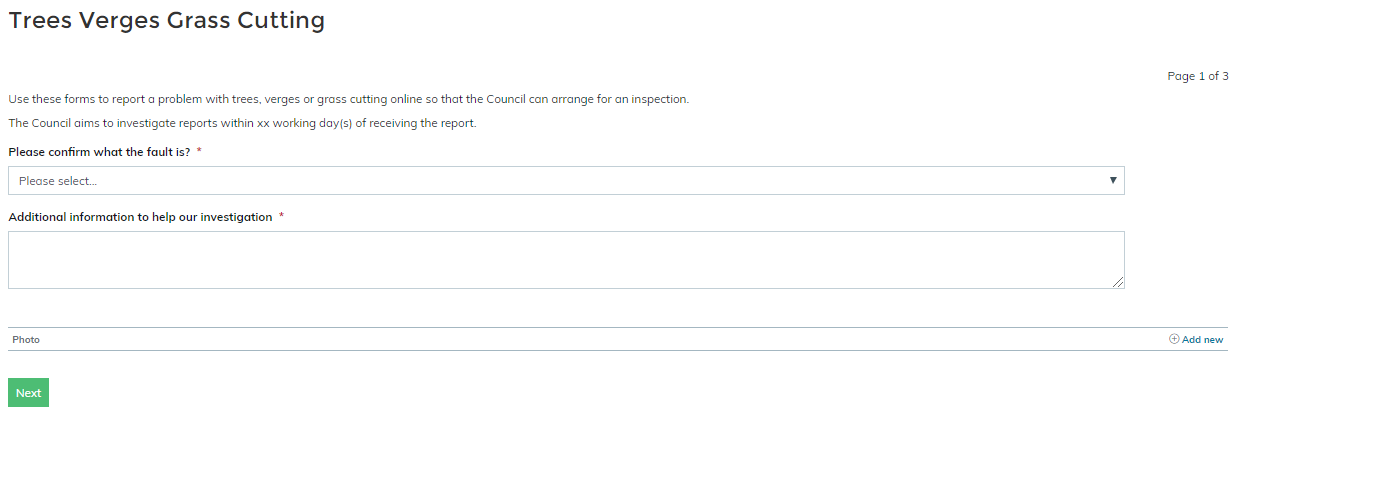
Task: Focus the Additional information text area
Action: [x=565, y=260]
